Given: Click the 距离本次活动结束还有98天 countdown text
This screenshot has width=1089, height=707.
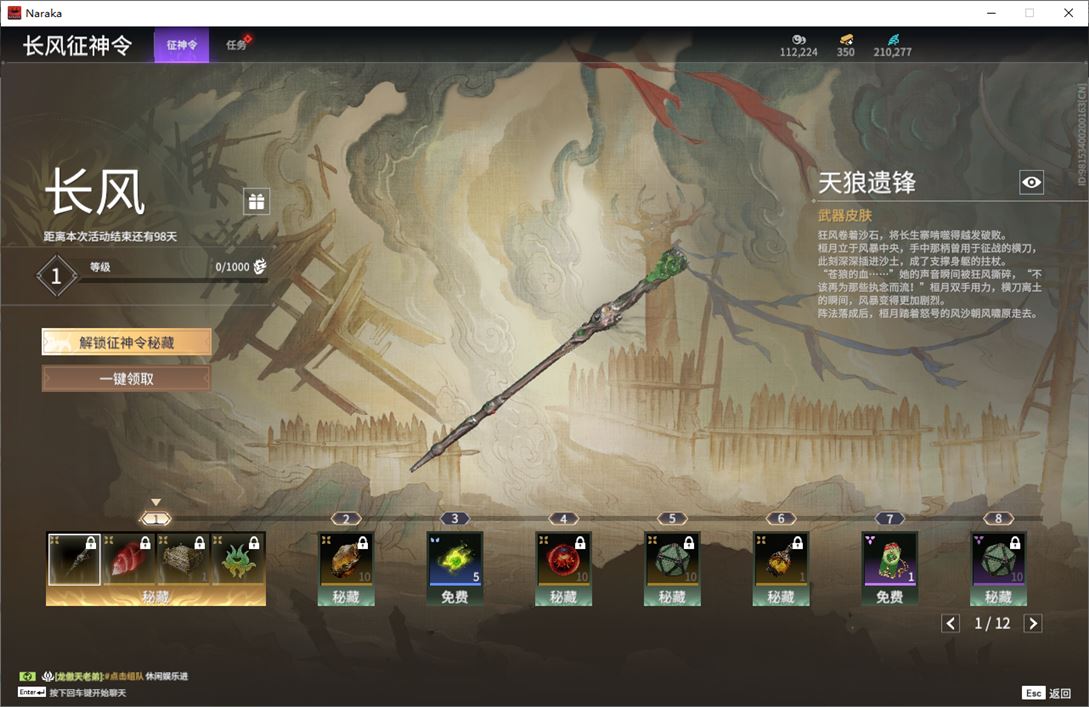Looking at the screenshot, I should [110, 237].
